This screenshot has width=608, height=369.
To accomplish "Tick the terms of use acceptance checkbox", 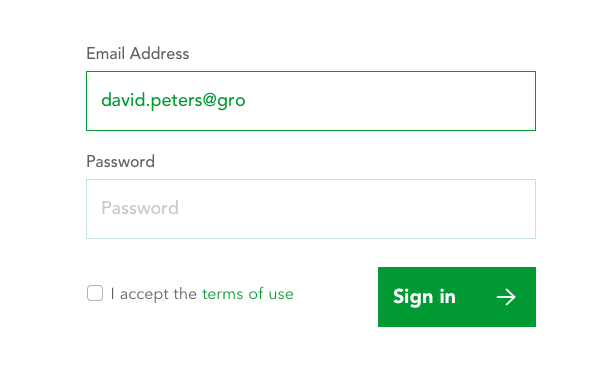I will pos(95,293).
